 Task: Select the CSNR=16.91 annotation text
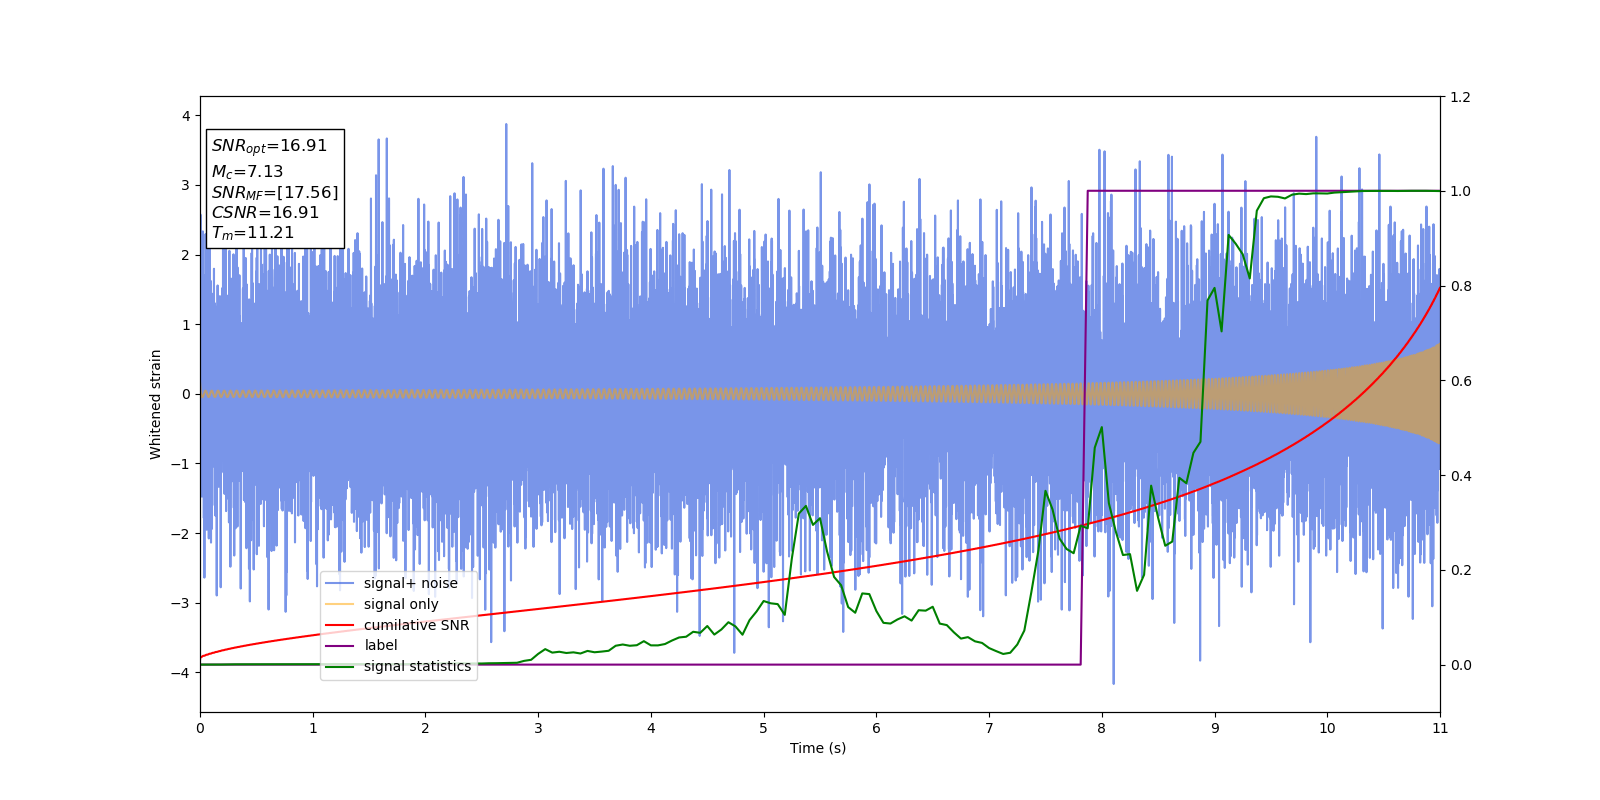click(x=265, y=213)
